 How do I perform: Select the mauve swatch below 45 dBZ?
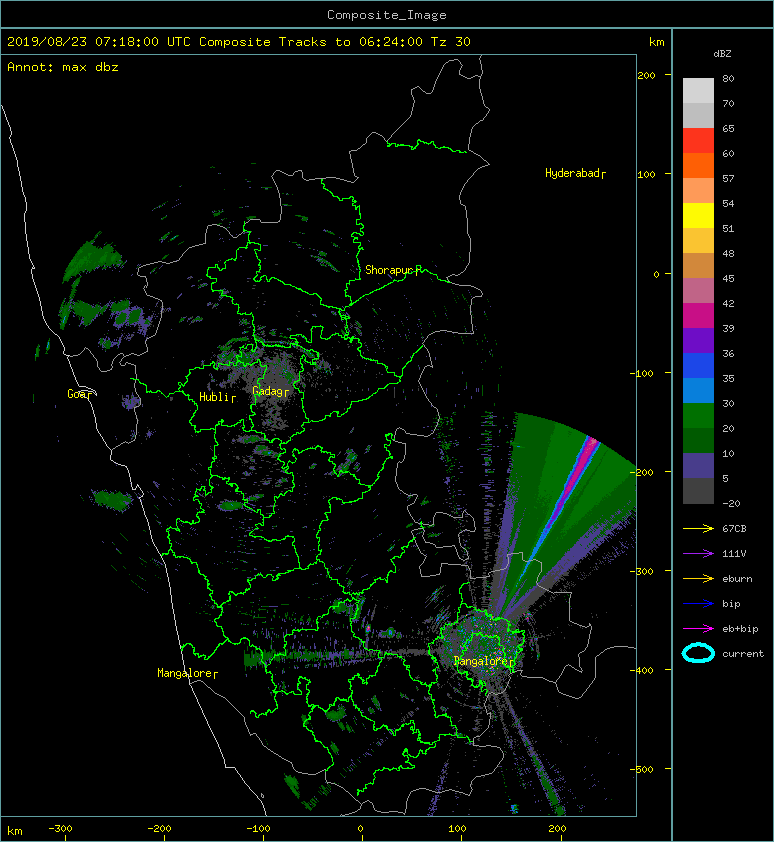(x=698, y=291)
